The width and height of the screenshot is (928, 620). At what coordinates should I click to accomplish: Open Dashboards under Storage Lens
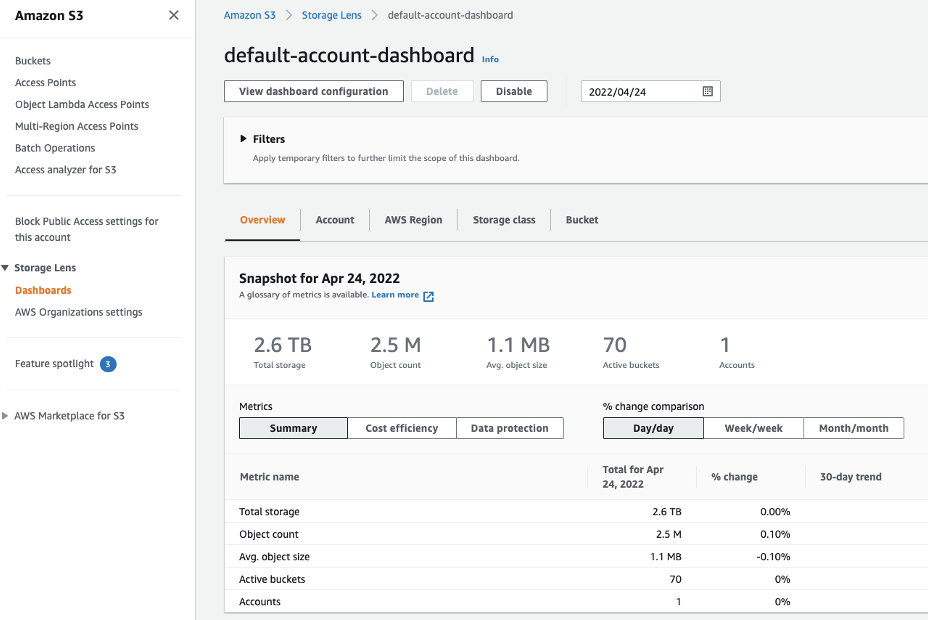coord(43,290)
